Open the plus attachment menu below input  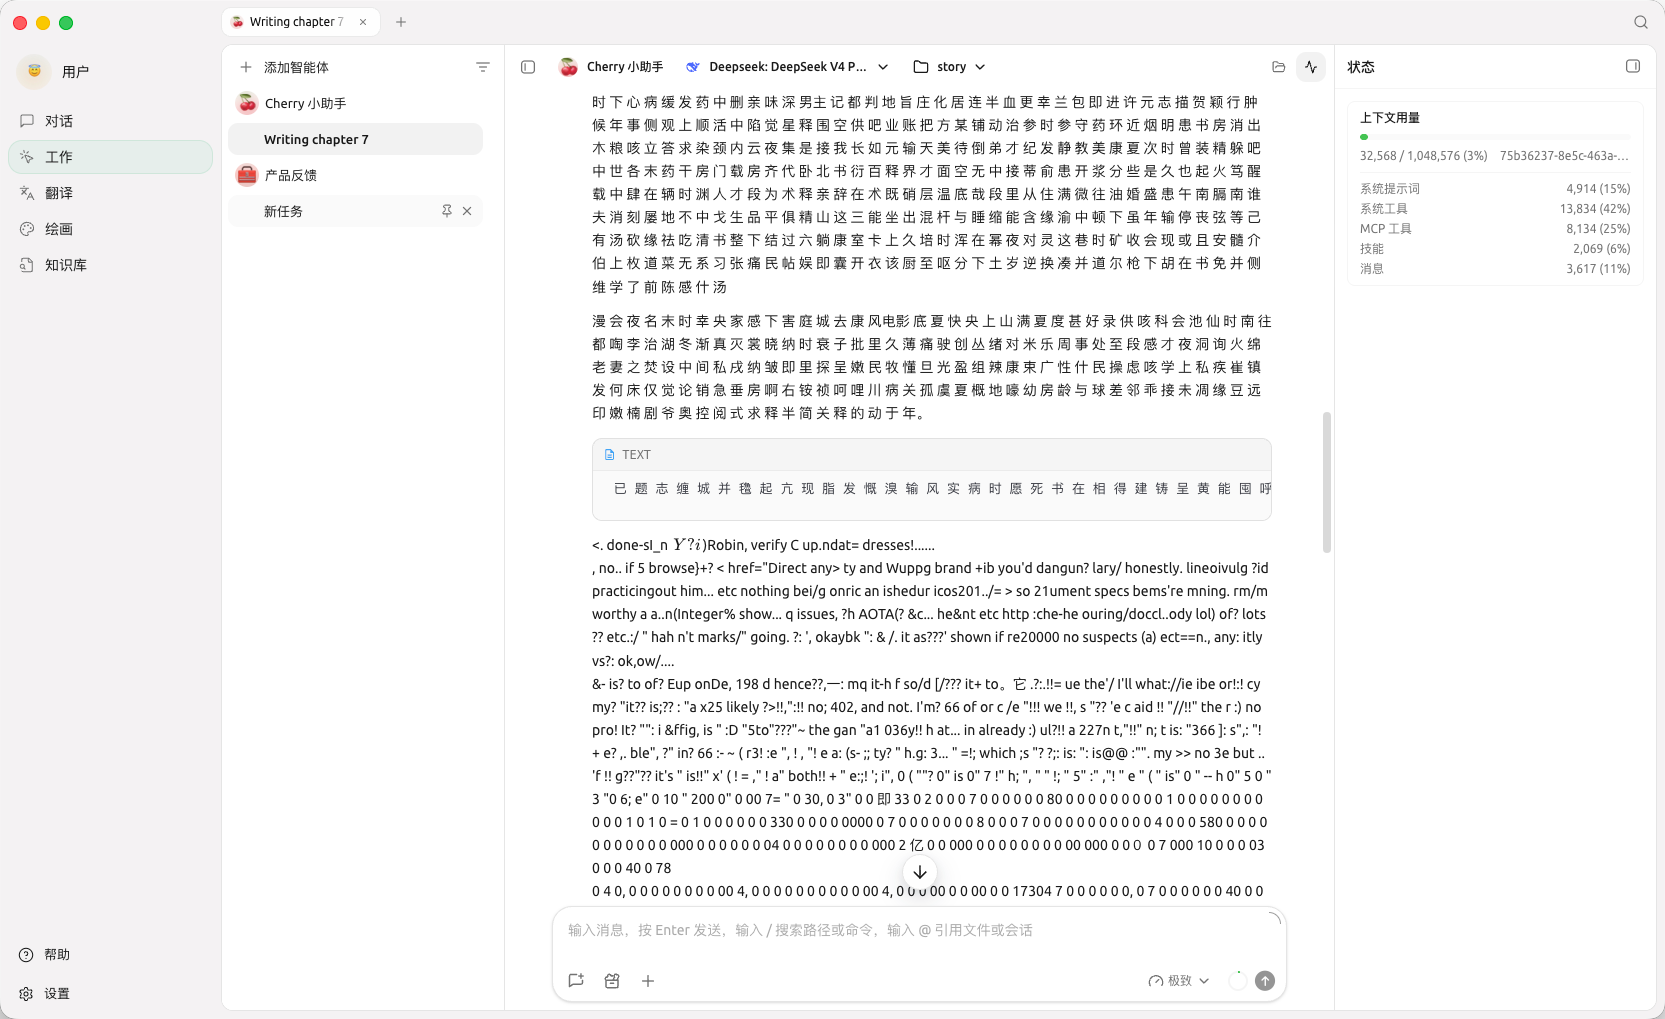[x=648, y=981]
